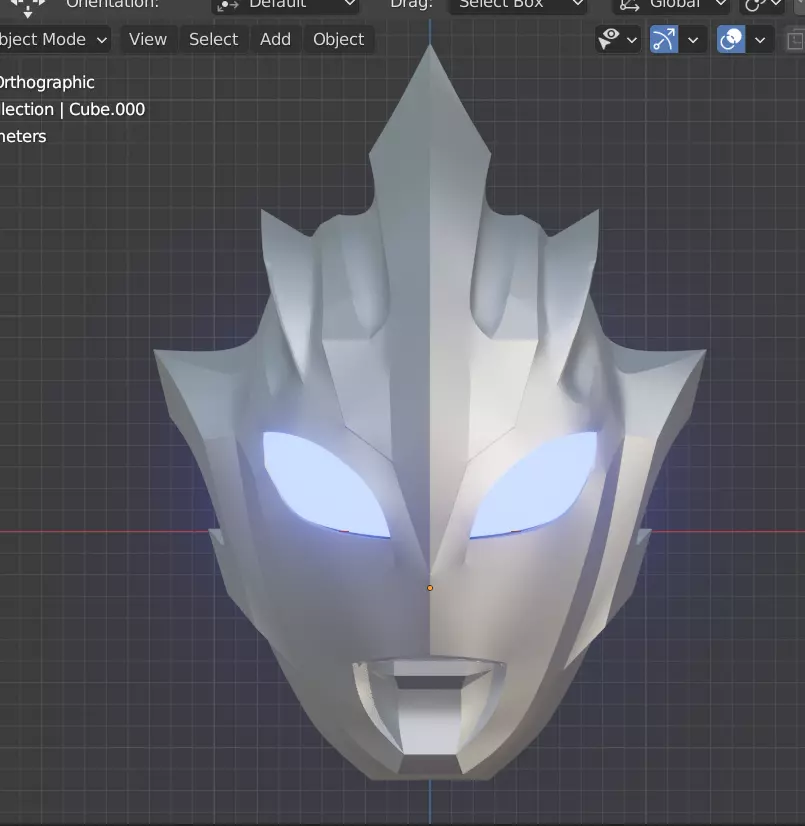This screenshot has height=826, width=805.
Task: Open the View menu
Action: point(148,40)
